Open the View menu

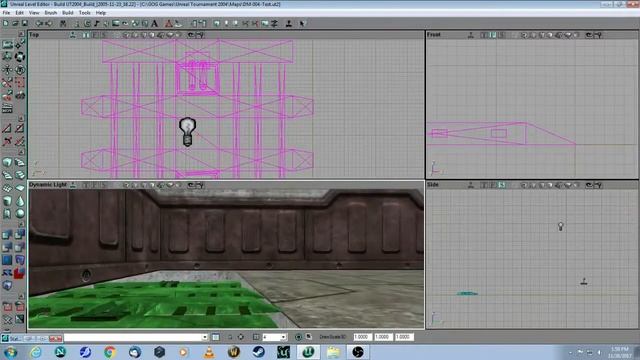[x=34, y=13]
